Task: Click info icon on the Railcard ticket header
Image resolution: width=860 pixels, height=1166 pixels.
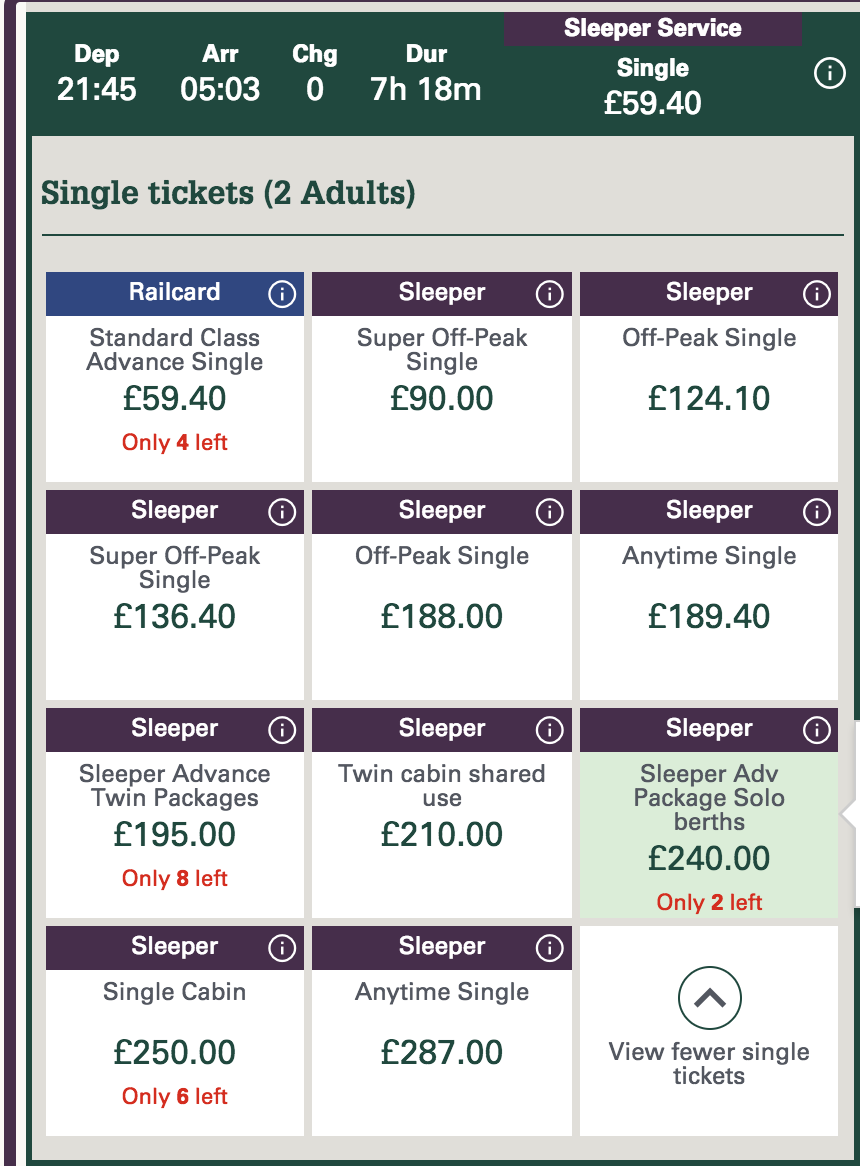Action: 283,294
